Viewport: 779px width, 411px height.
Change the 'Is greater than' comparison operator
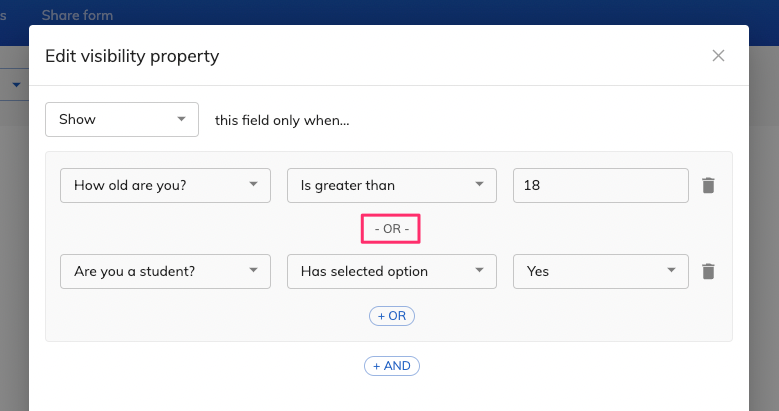coord(391,185)
